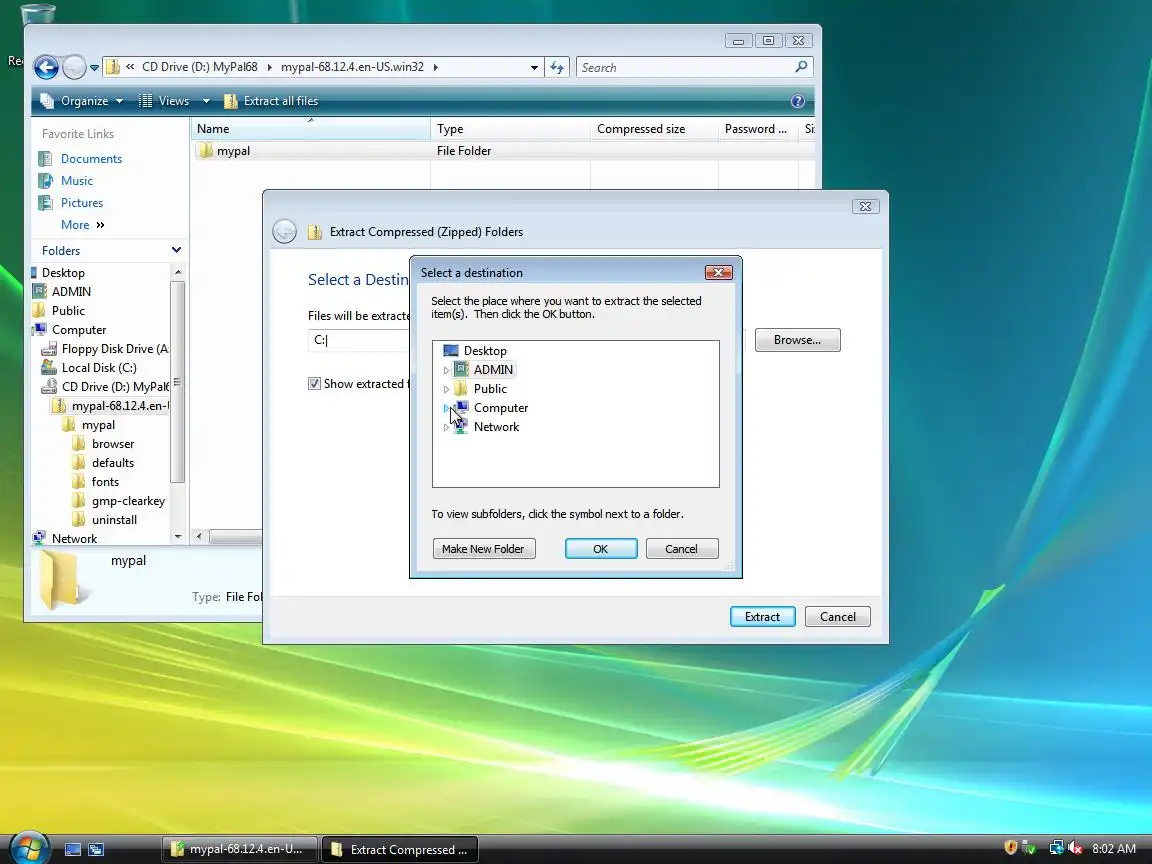The image size is (1152, 864).
Task: Click CD Drive (D:) MyPal68 breadcrumb
Action: [199, 67]
